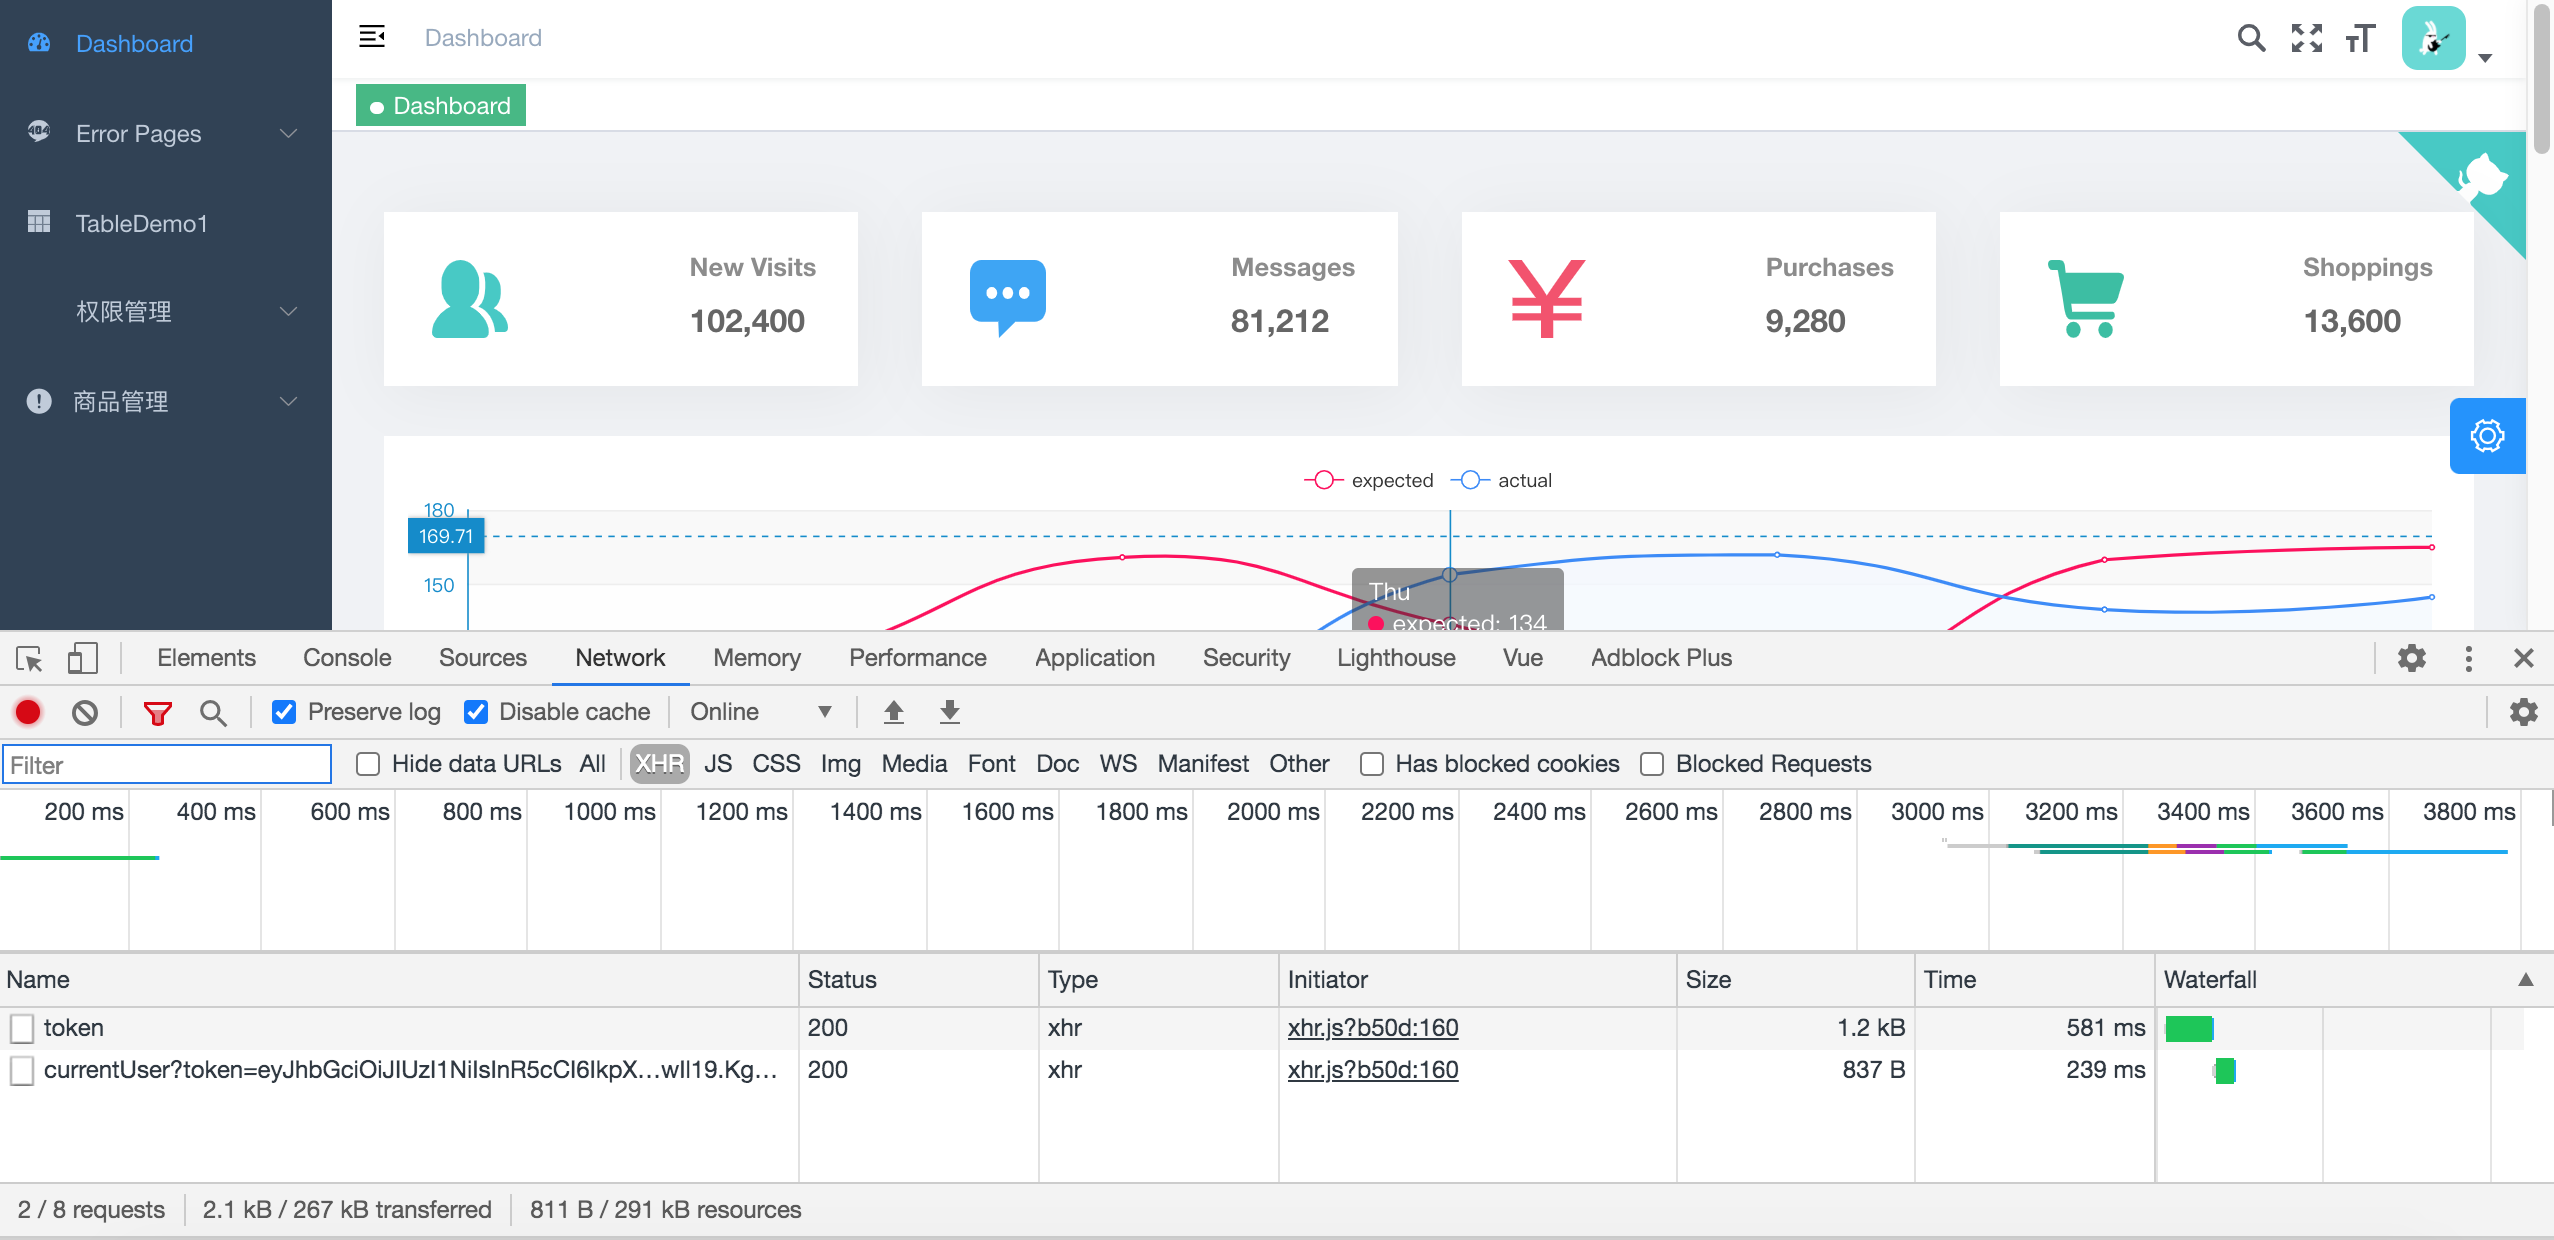
Task: Enable Hide data URLs checkbox
Action: pyautogui.click(x=368, y=764)
